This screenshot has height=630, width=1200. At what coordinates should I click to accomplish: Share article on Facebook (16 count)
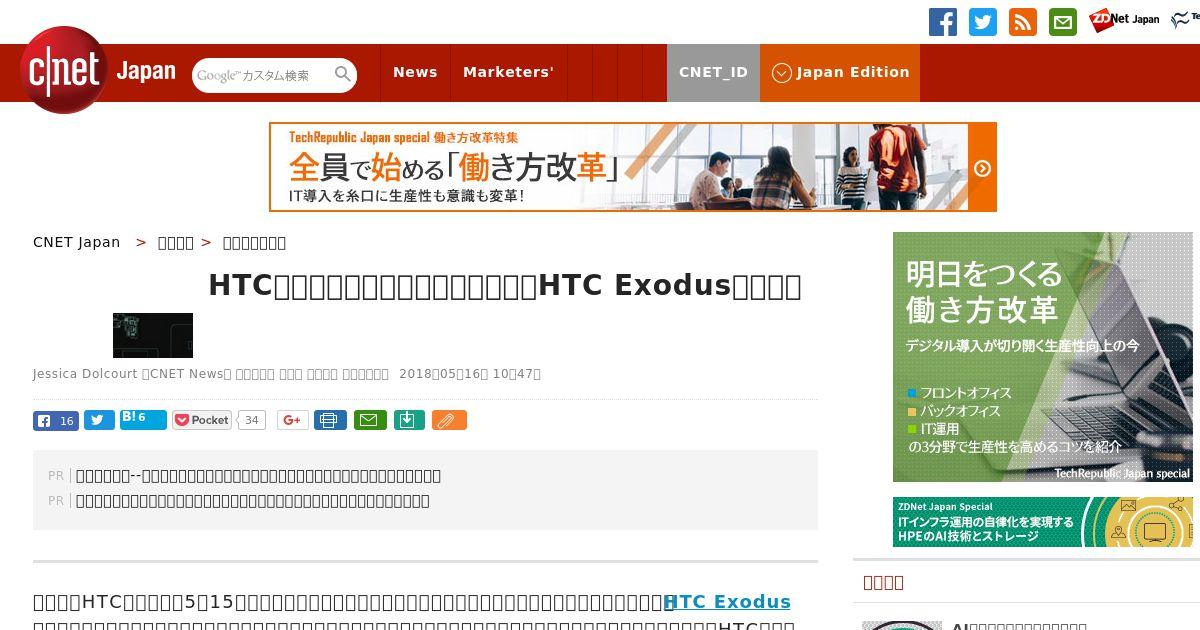click(x=56, y=420)
